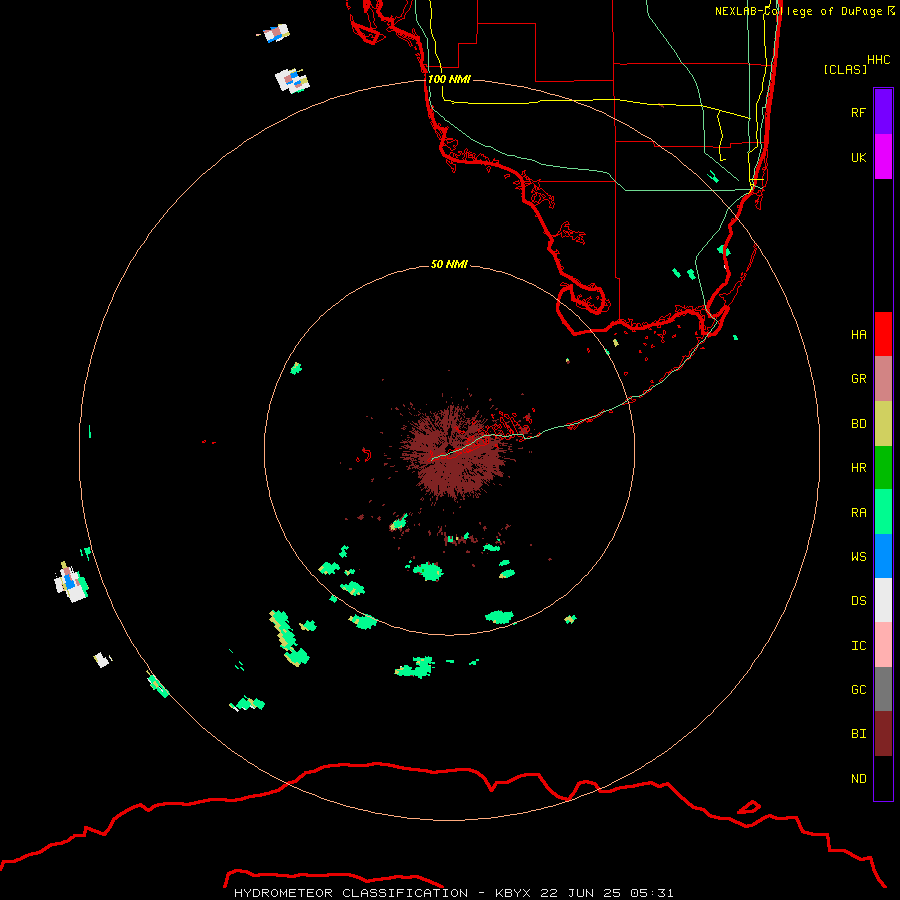The image size is (900, 900).
Task: Click the ND legend label text
Action: pyautogui.click(x=859, y=778)
